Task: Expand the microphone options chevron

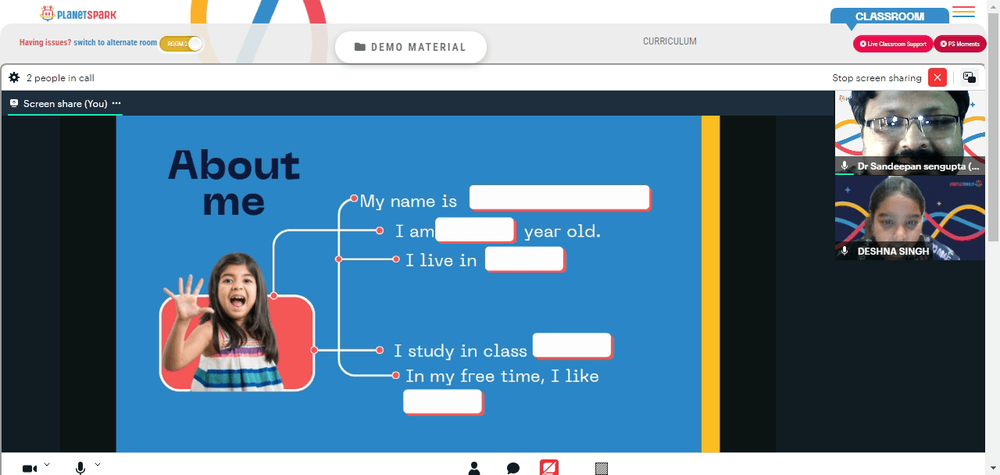Action: point(98,464)
